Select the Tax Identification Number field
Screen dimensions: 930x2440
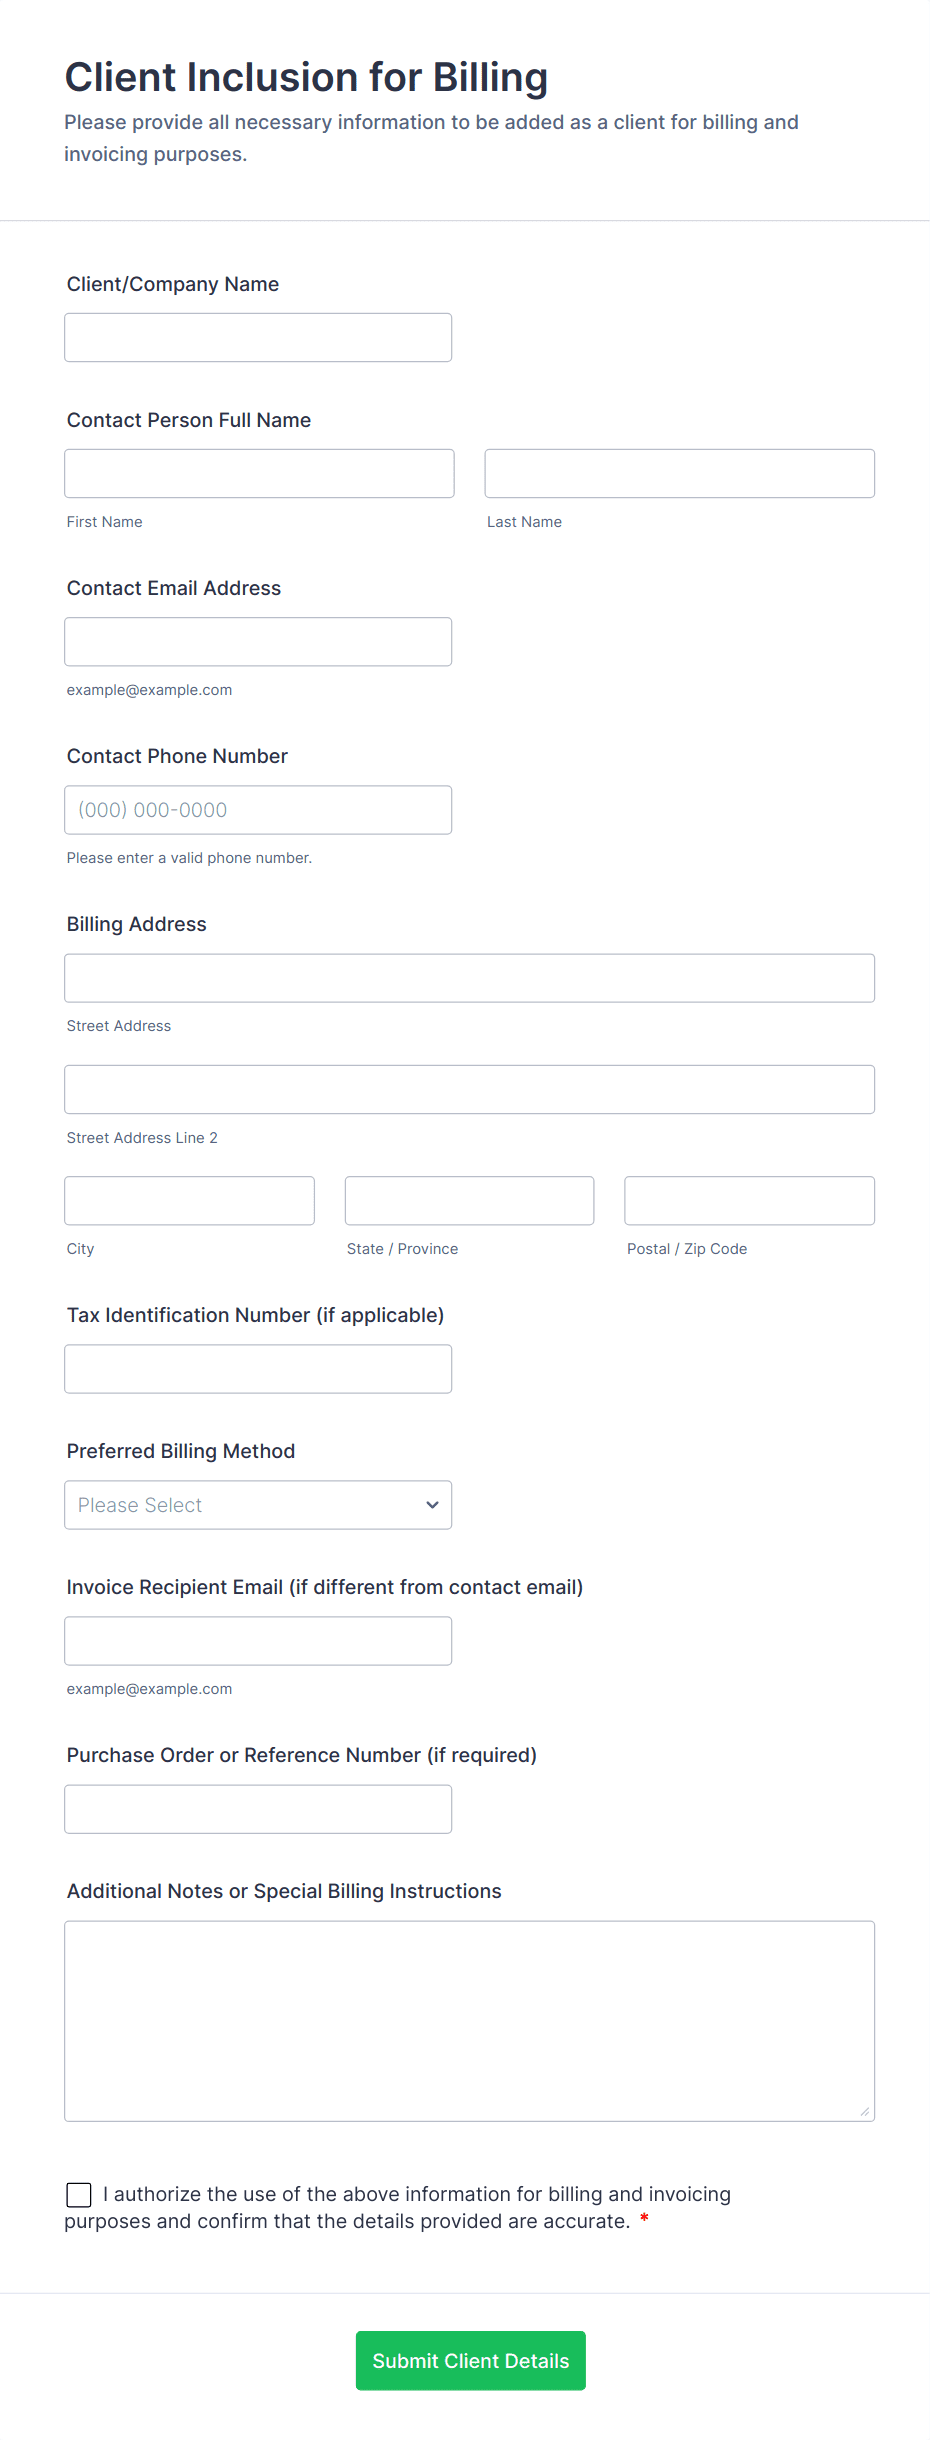pos(258,1369)
